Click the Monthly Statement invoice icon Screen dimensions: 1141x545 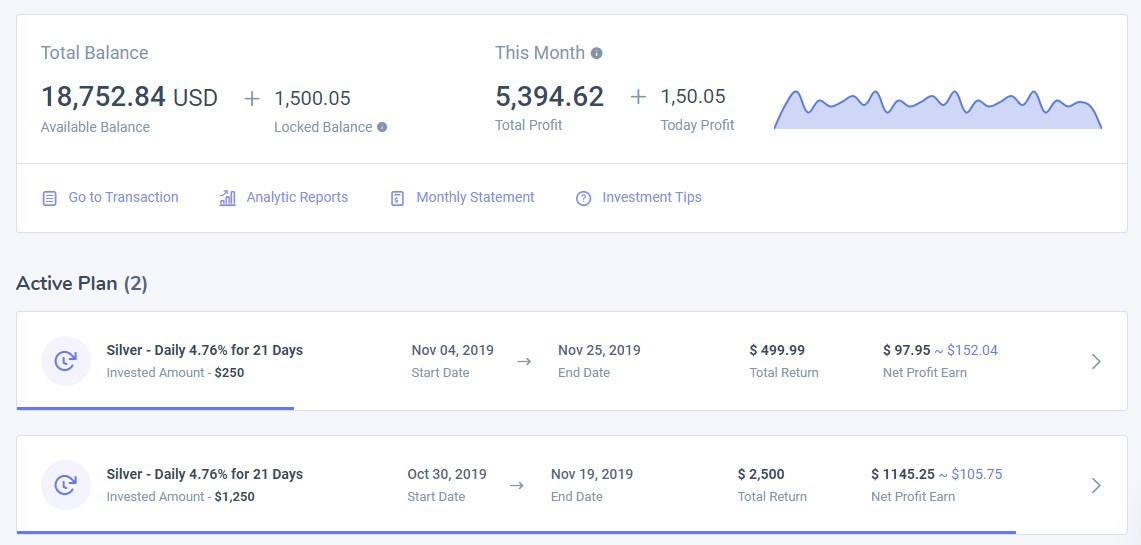(397, 198)
